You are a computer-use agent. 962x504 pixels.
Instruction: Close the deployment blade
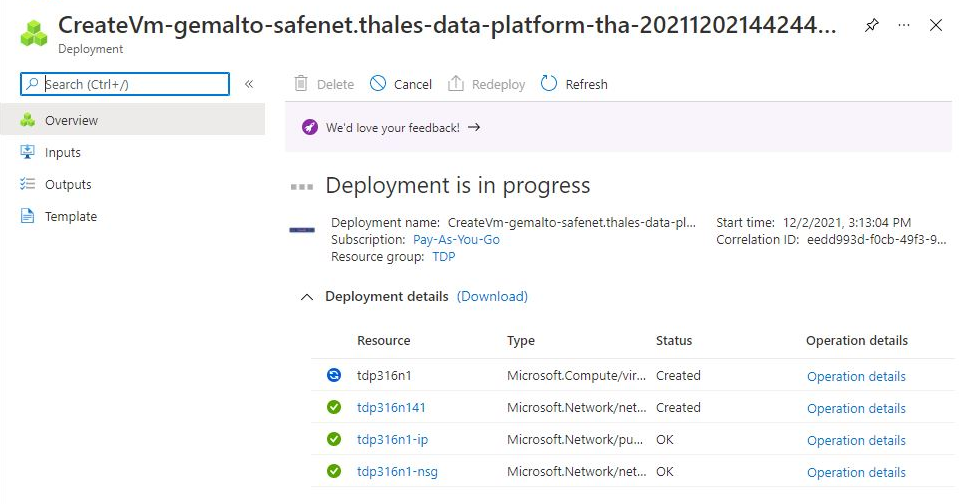click(936, 26)
